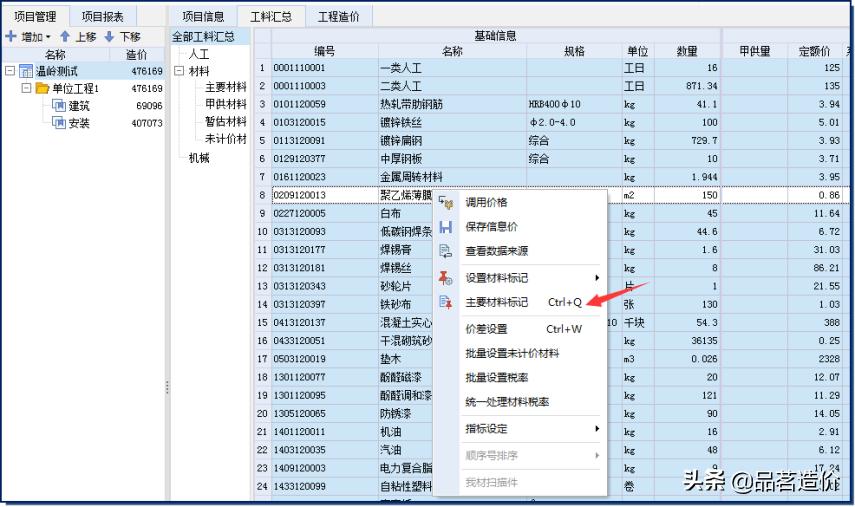Viewport: 855px width, 507px height.
Task: Click the 上移 up arrow icon
Action: [65, 37]
